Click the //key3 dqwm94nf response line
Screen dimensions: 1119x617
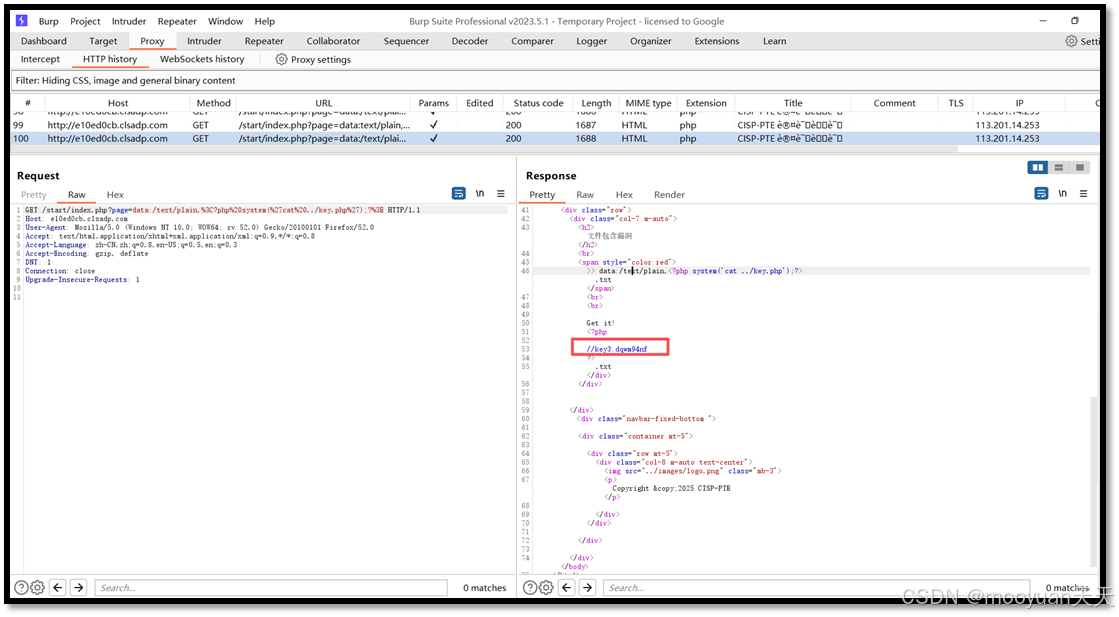tap(617, 349)
